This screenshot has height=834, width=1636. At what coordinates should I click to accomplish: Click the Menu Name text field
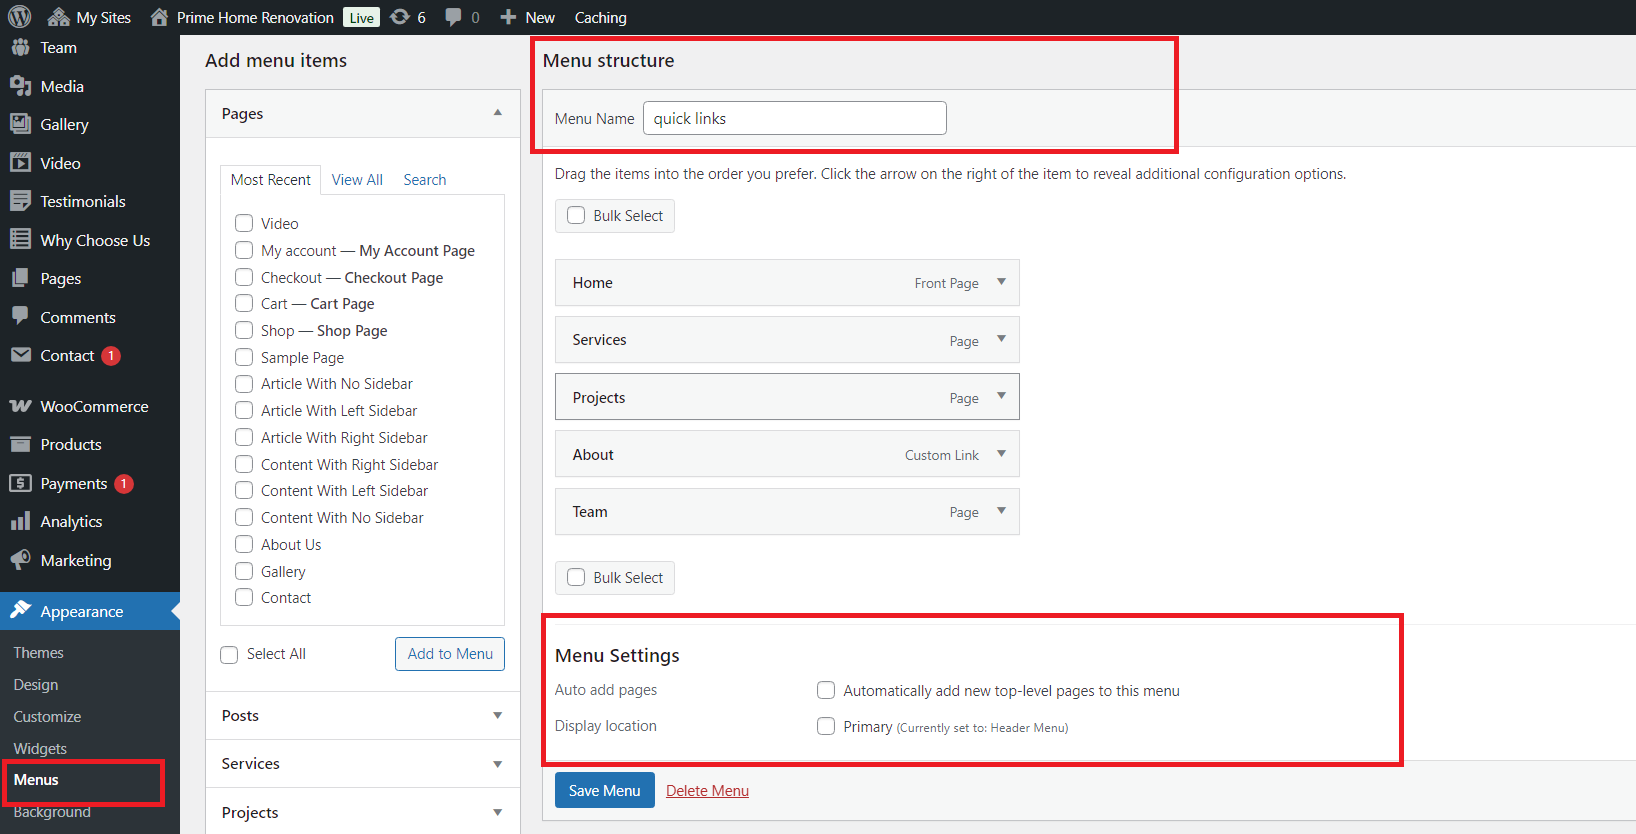click(x=794, y=118)
